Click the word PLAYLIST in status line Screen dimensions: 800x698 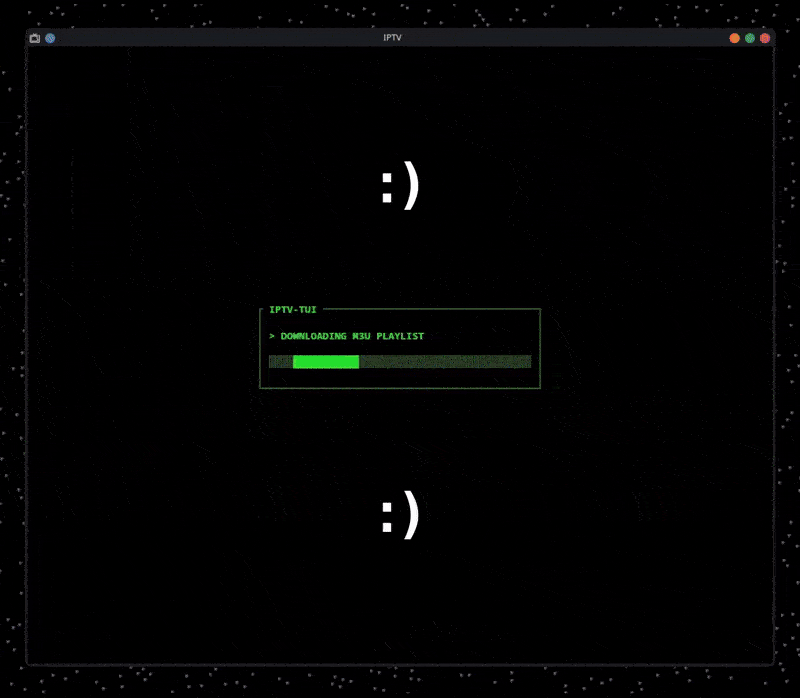tap(400, 336)
